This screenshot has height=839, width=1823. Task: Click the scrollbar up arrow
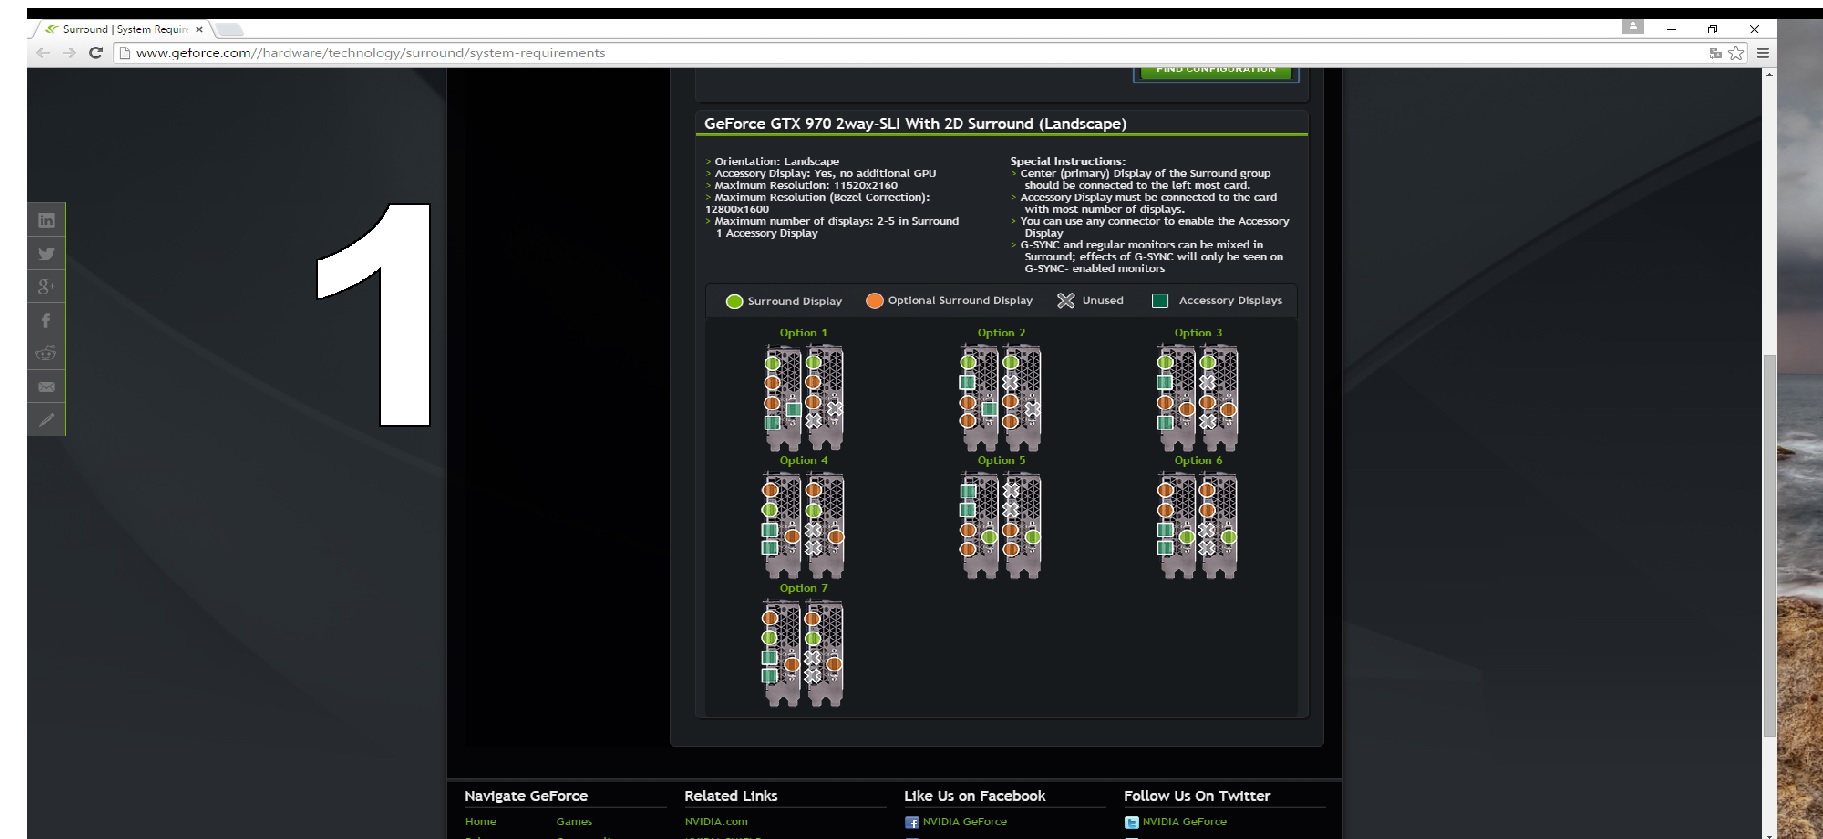pos(1769,74)
